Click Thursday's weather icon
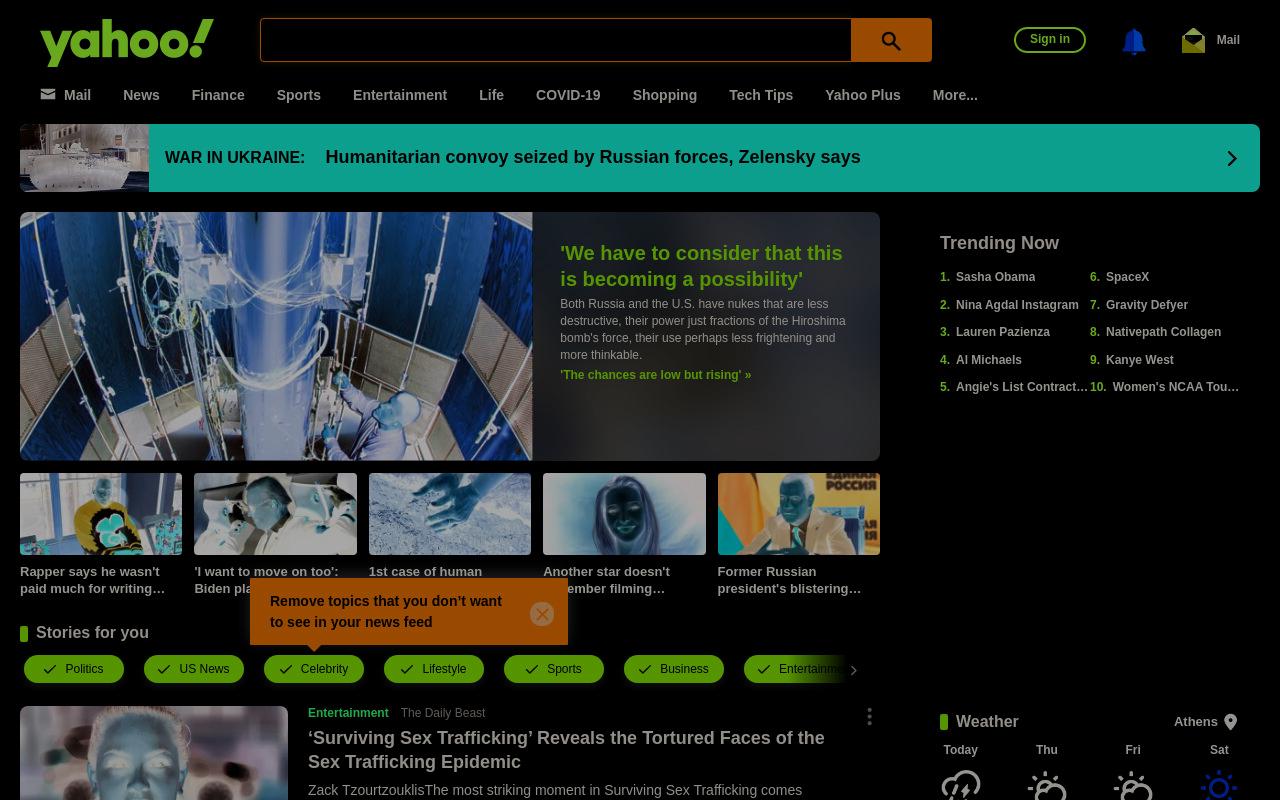1280x800 pixels. point(1047,786)
